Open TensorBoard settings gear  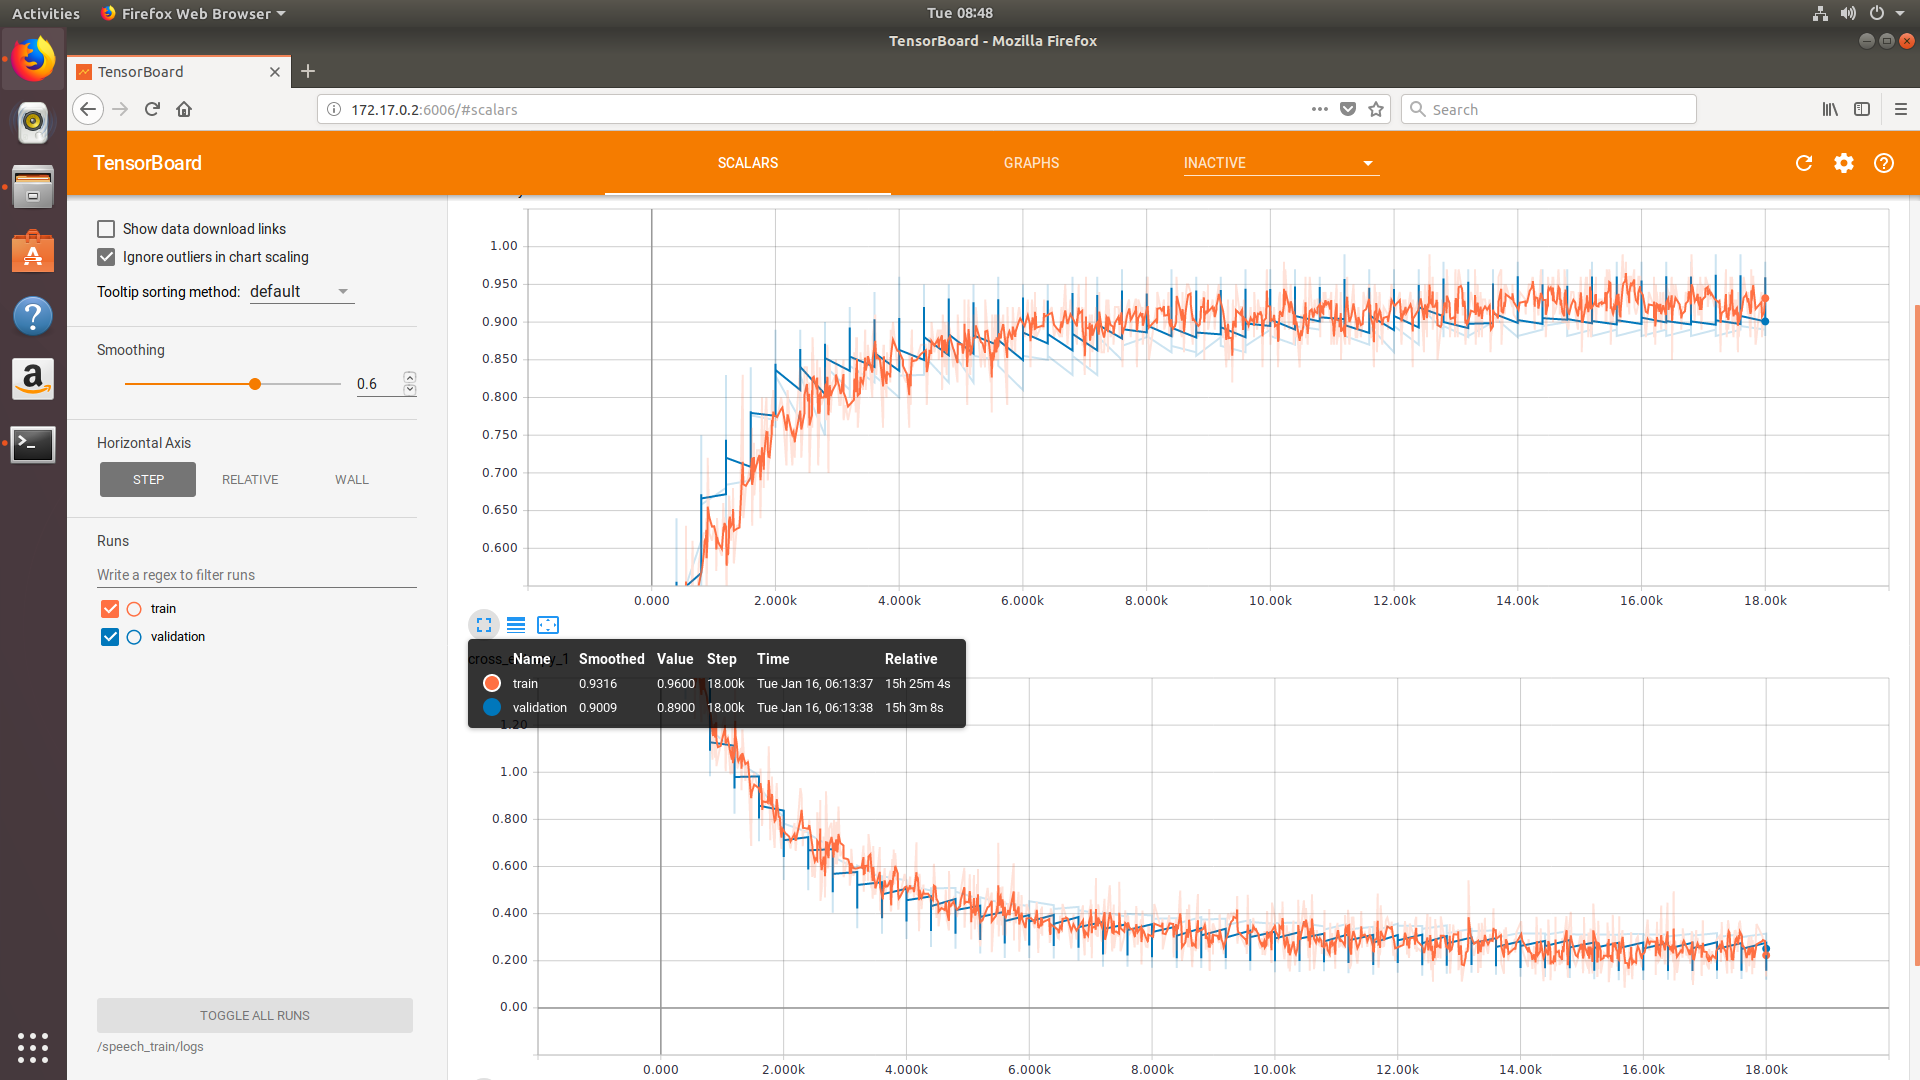point(1844,163)
